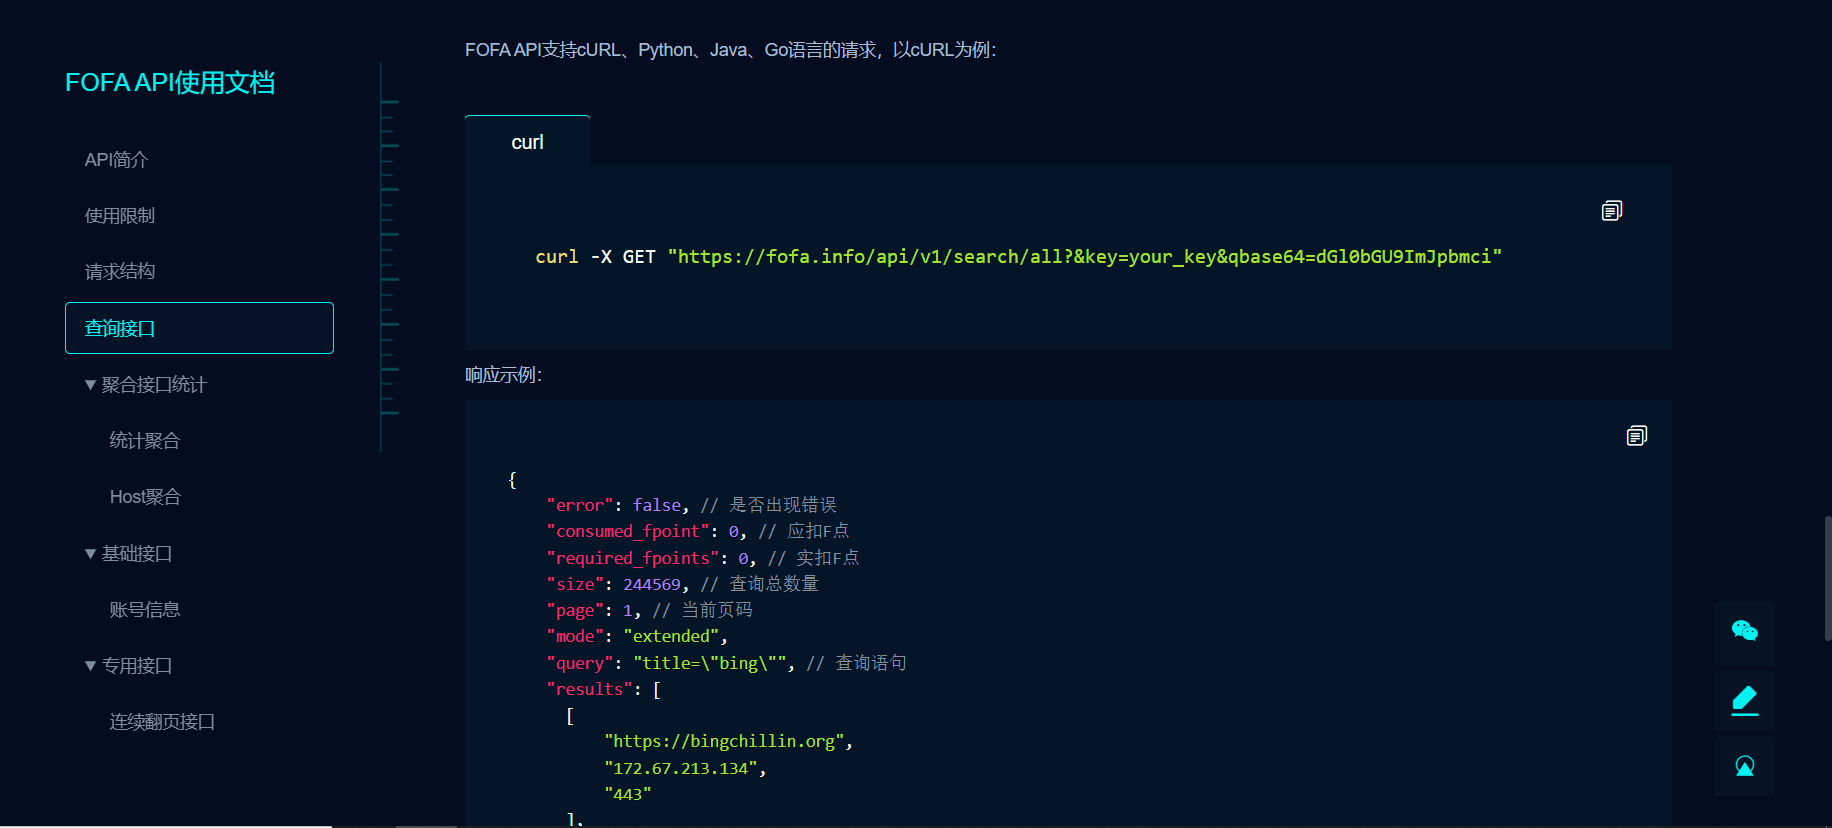Click the pencil feedback floating icon

click(1744, 700)
